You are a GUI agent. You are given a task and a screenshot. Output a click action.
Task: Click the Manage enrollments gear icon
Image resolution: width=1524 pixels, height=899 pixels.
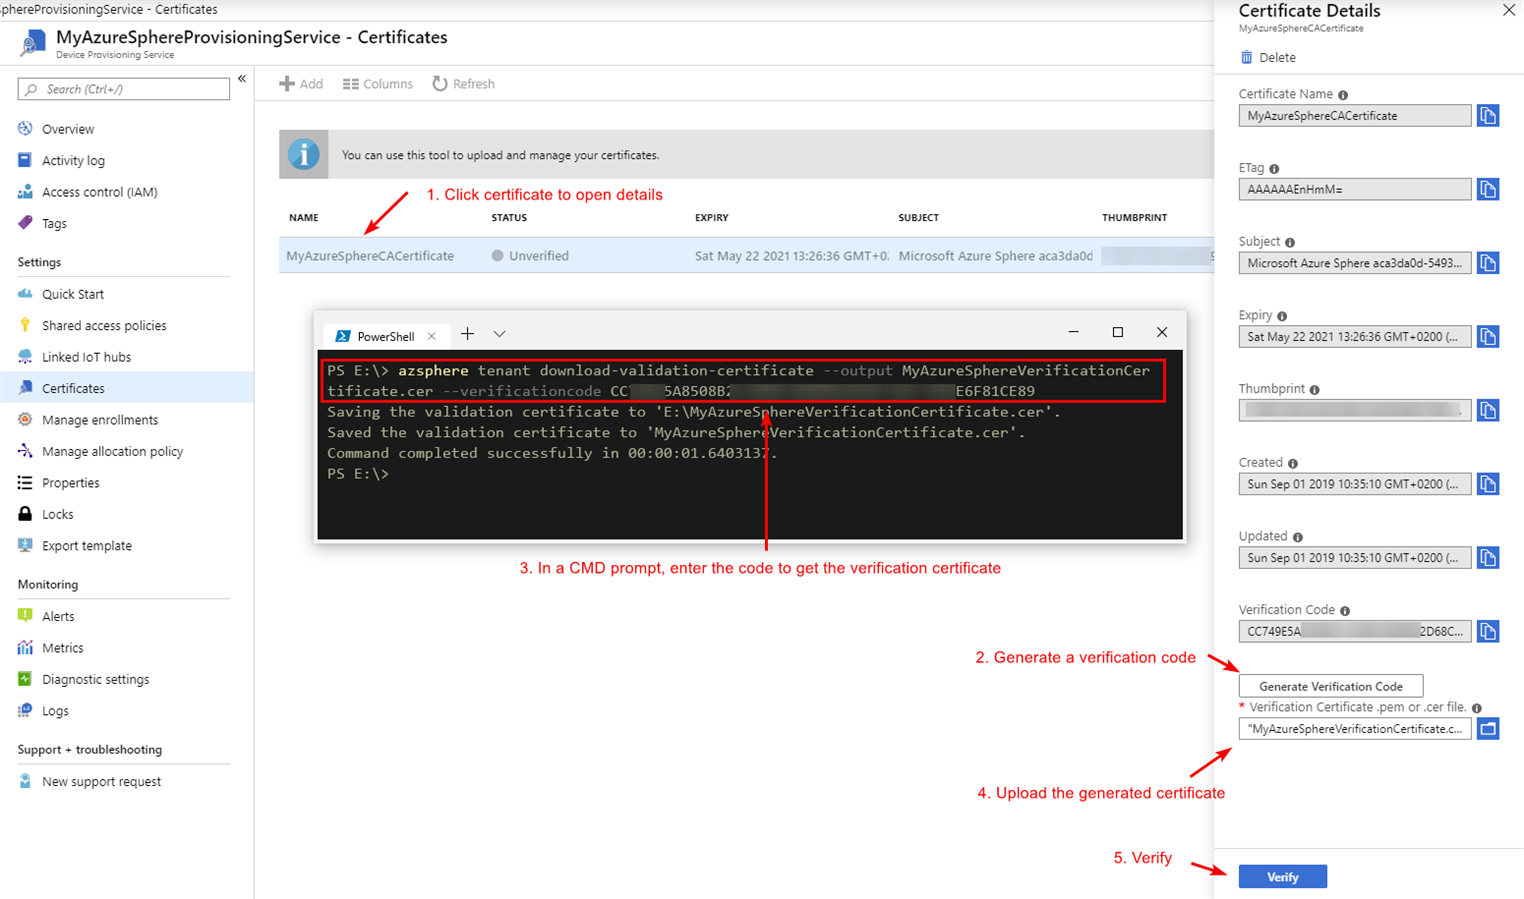coord(25,419)
